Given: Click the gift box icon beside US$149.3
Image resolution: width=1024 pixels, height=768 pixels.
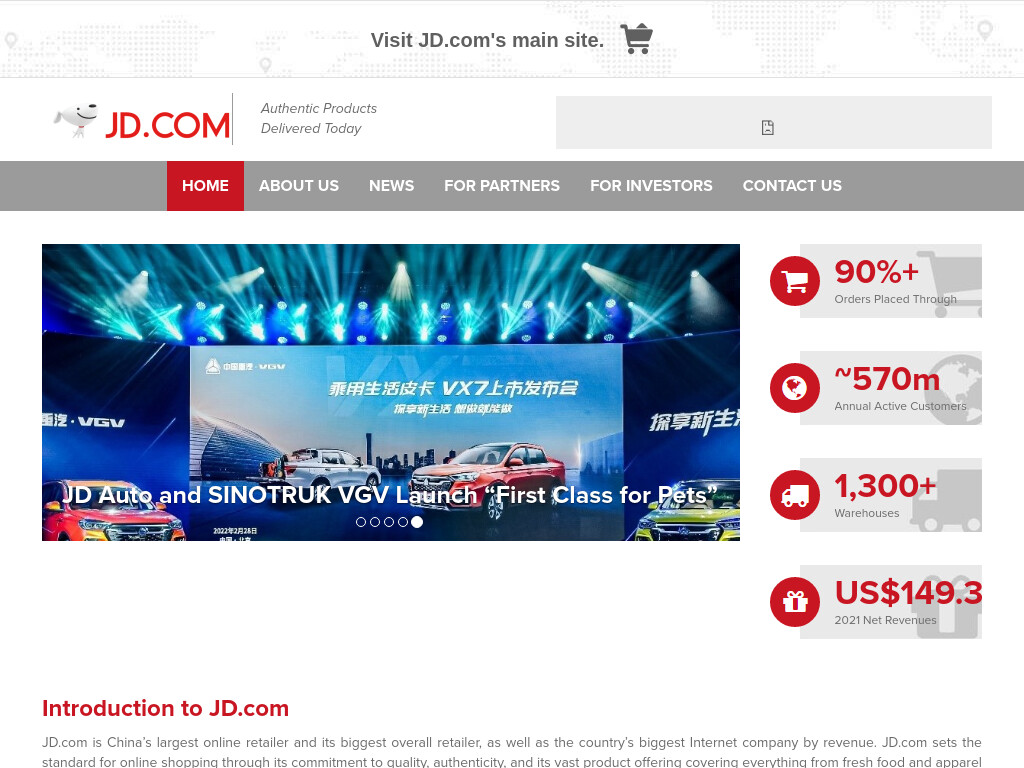Looking at the screenshot, I should click(x=795, y=602).
